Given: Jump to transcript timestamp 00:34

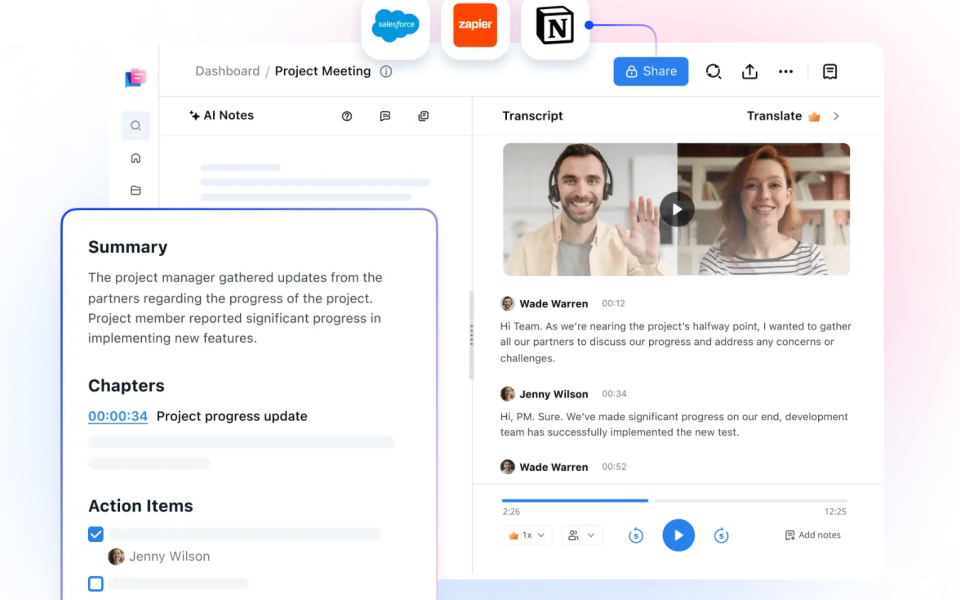Looking at the screenshot, I should point(614,394).
